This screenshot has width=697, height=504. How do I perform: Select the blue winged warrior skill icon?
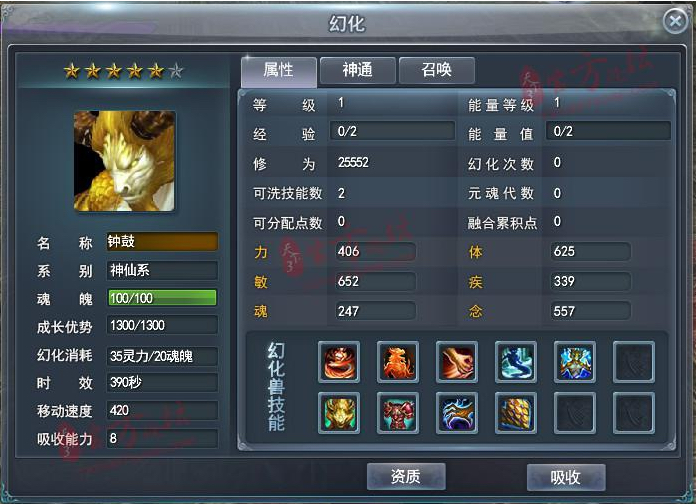(x=575, y=362)
